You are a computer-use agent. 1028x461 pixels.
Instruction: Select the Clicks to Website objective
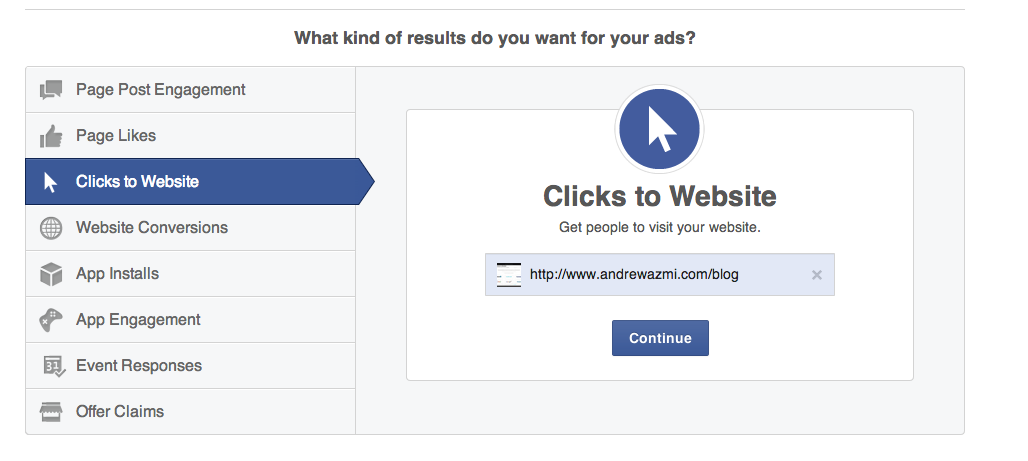click(137, 182)
